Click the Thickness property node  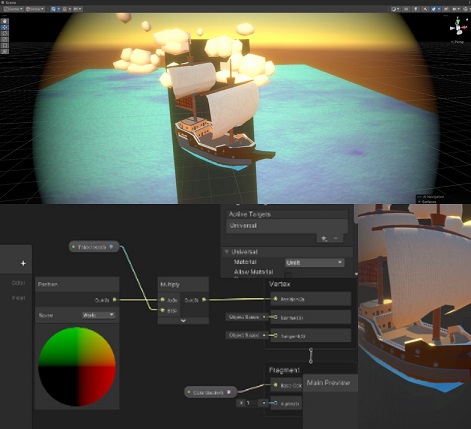pyautogui.click(x=94, y=247)
